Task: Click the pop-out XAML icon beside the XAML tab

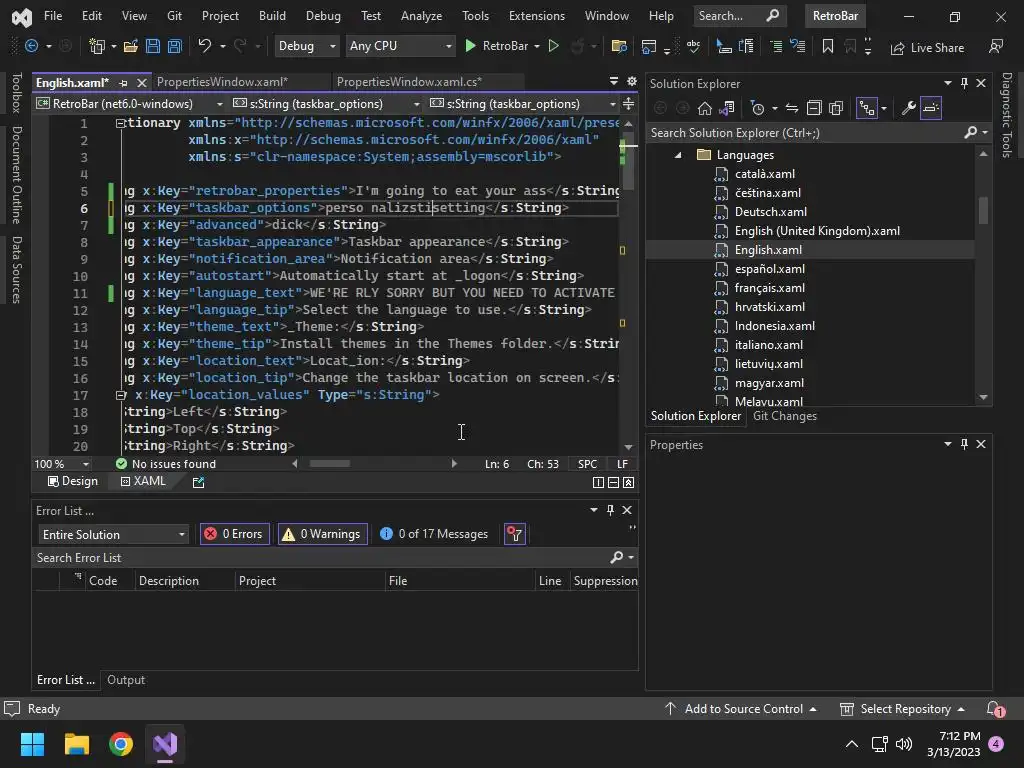Action: pyautogui.click(x=199, y=482)
